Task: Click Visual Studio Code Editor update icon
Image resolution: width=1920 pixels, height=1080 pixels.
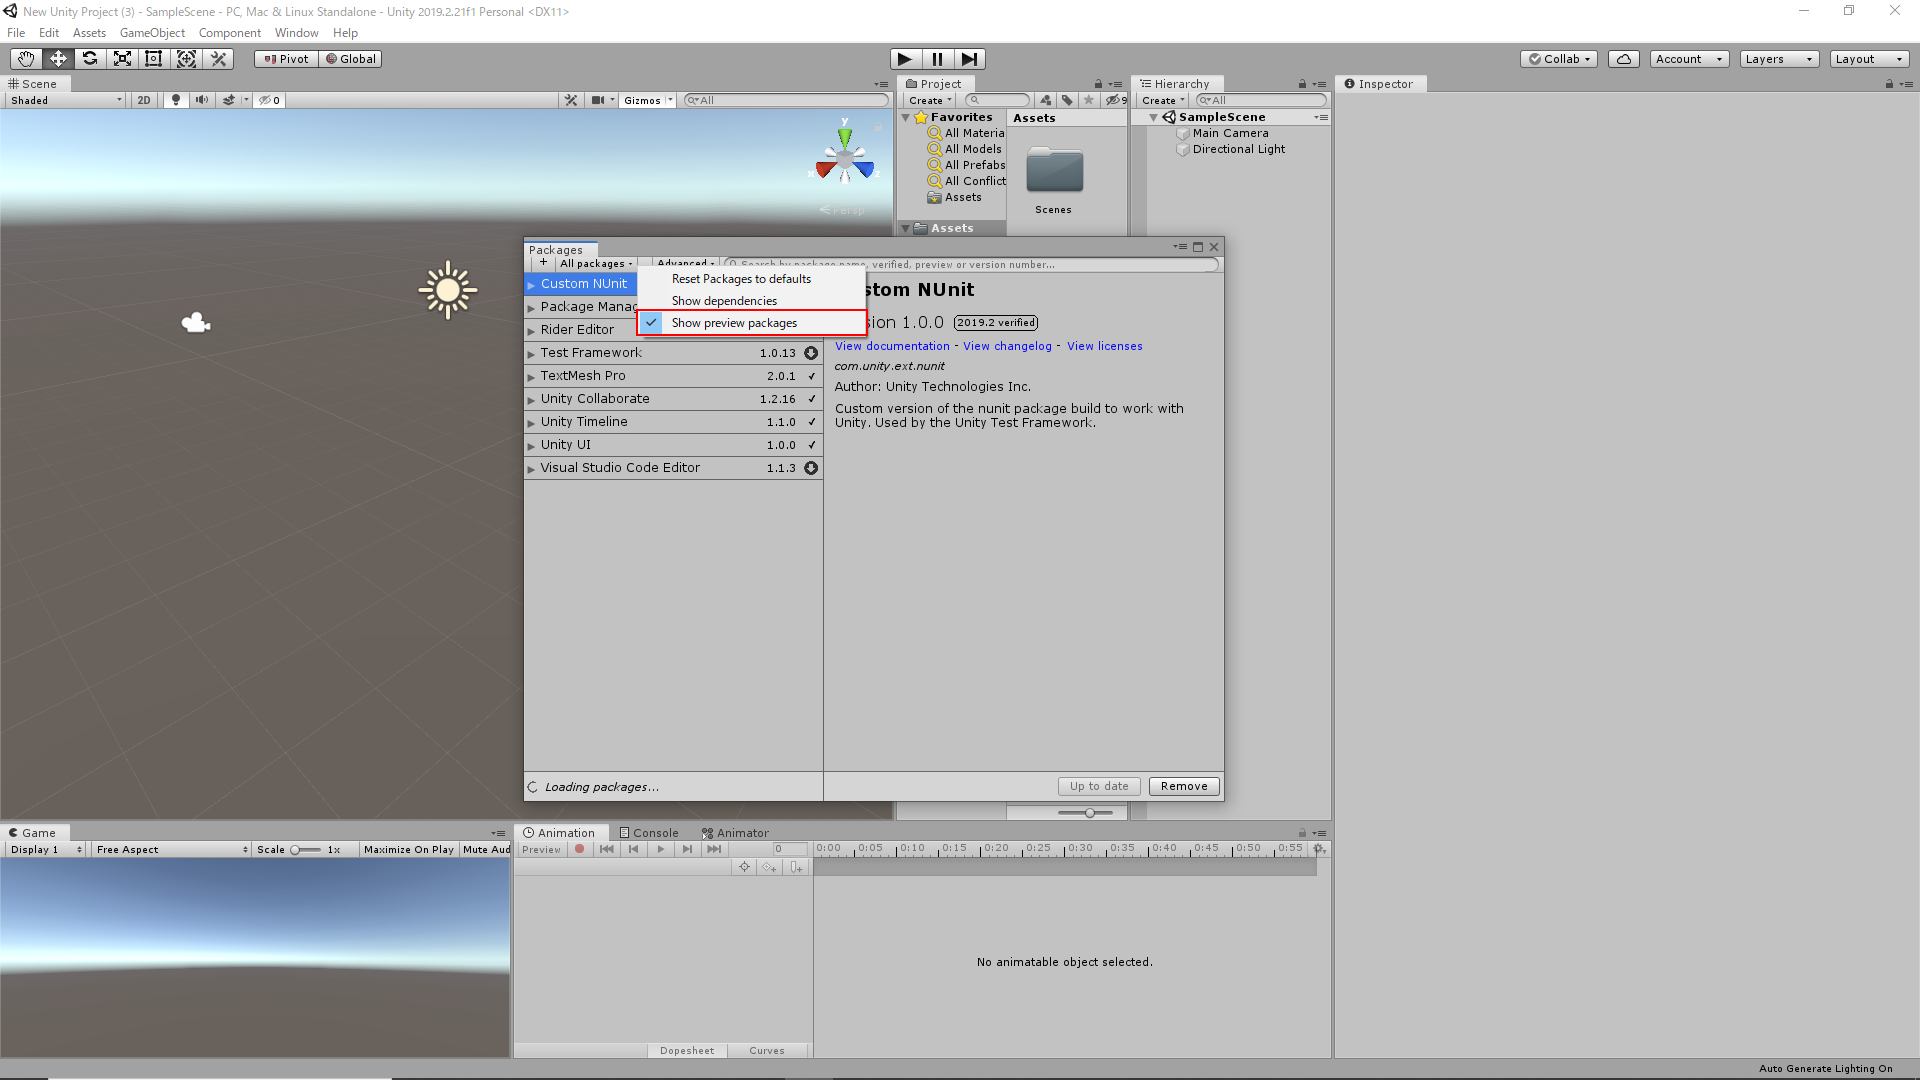Action: click(x=811, y=468)
